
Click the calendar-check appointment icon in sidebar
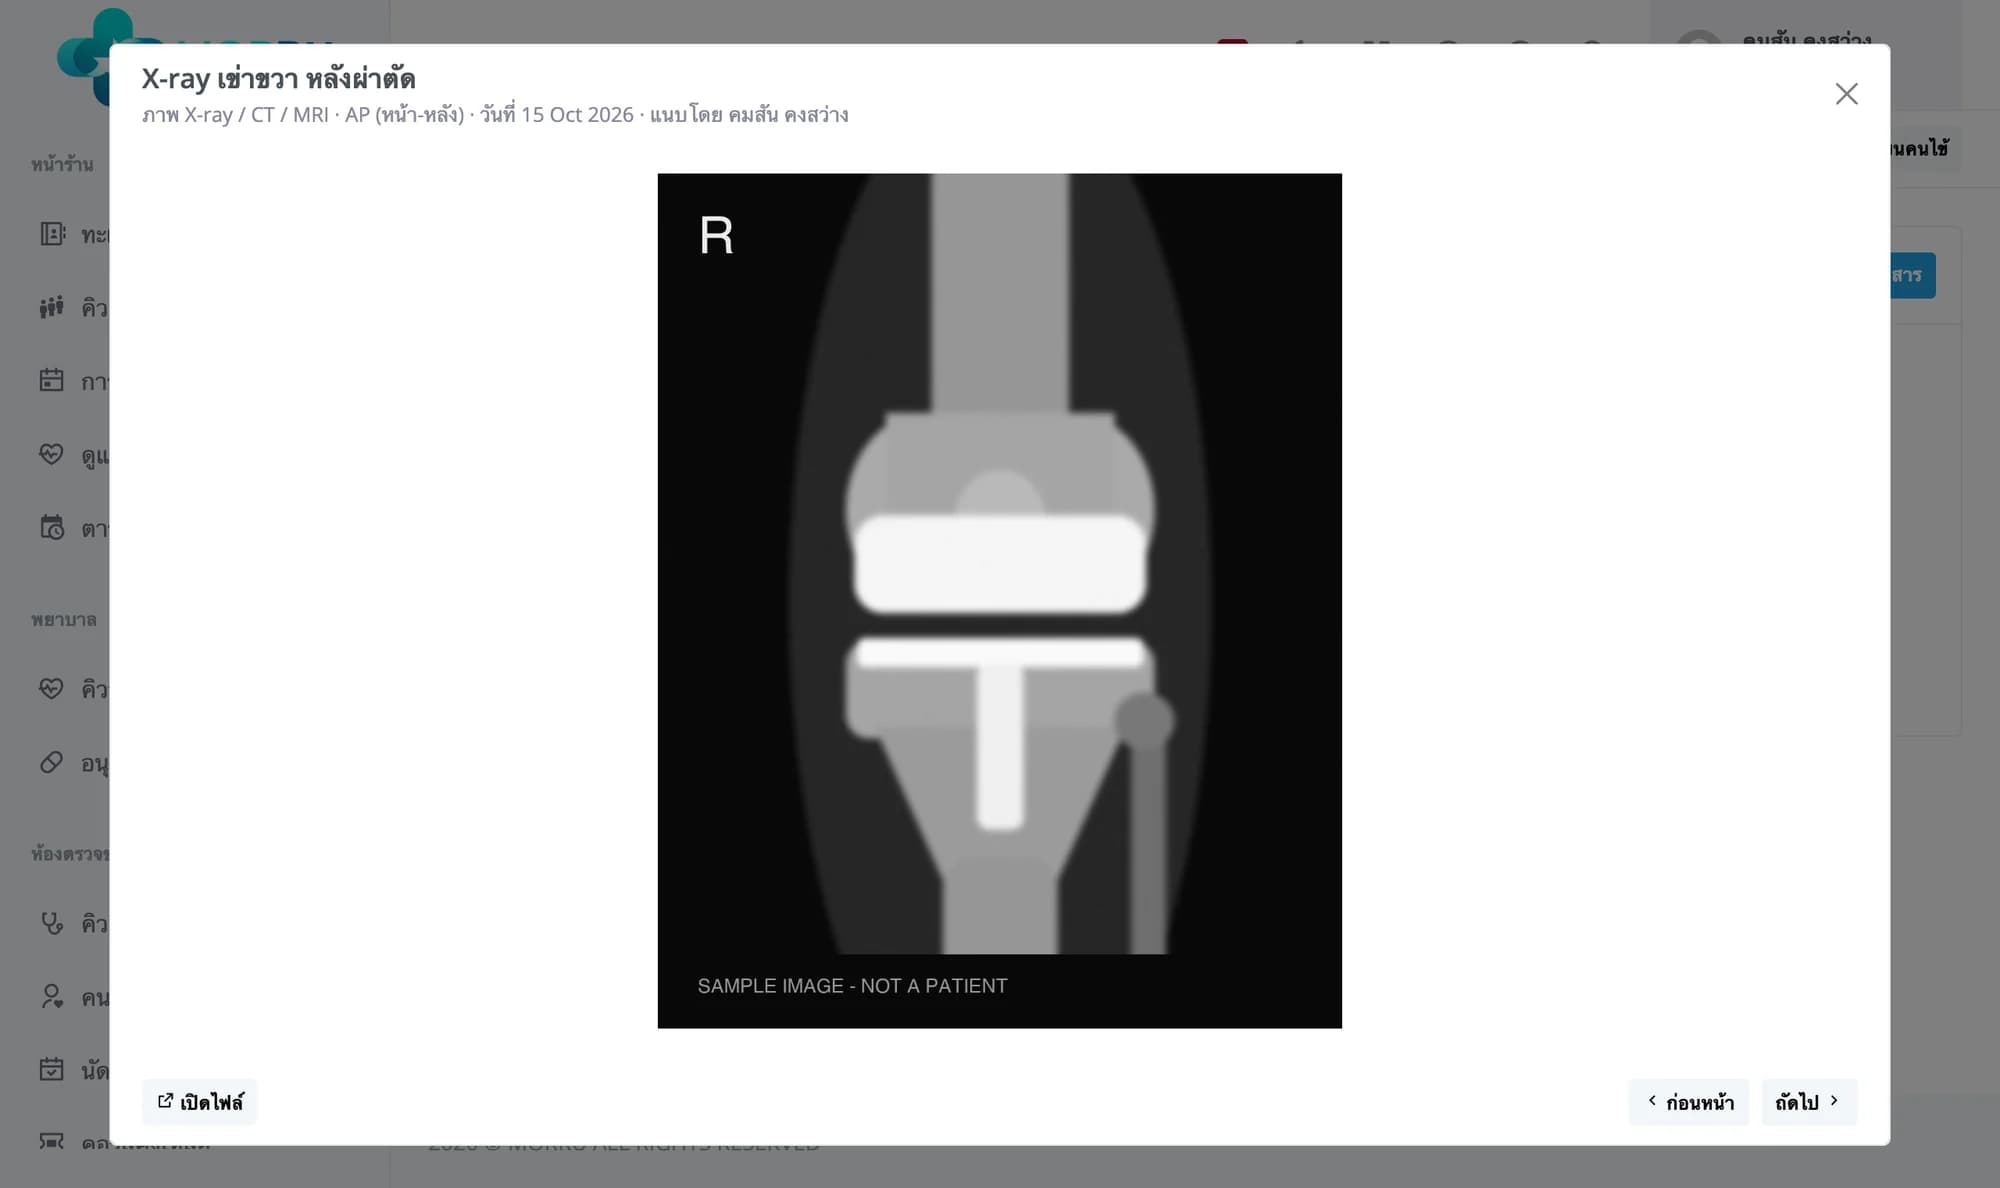pyautogui.click(x=52, y=1069)
